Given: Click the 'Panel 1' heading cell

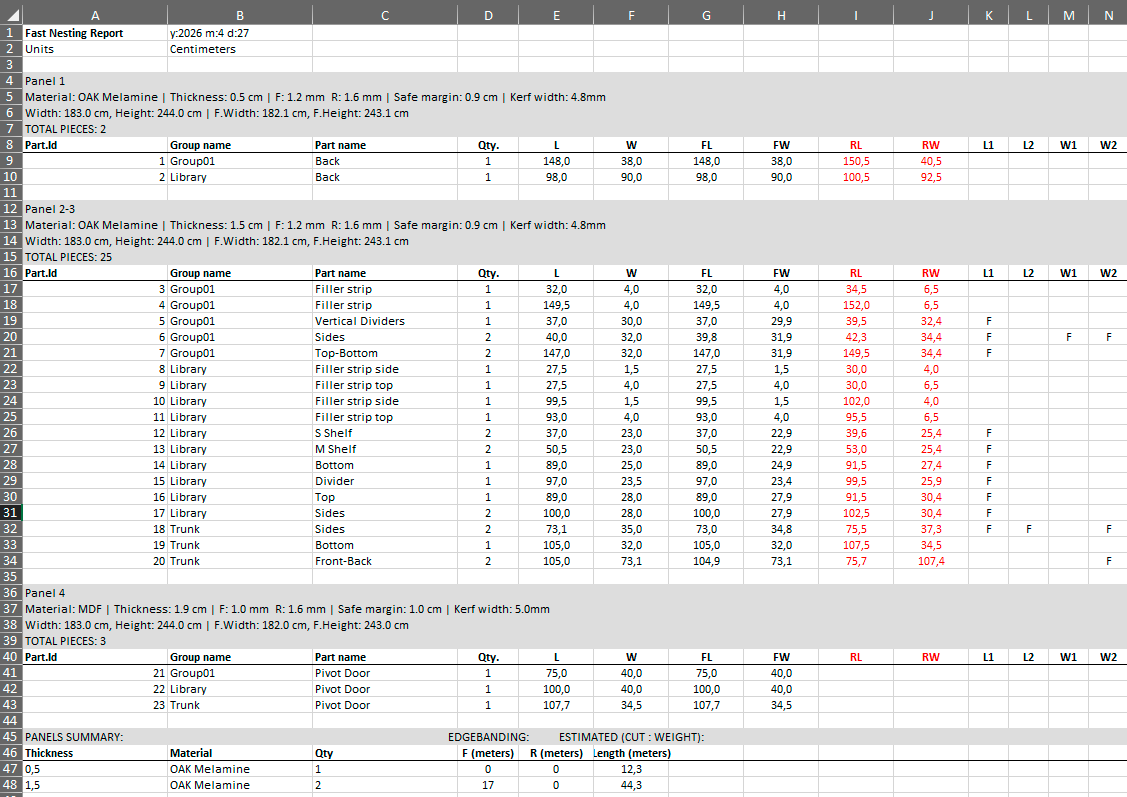Looking at the screenshot, I should pos(45,81).
